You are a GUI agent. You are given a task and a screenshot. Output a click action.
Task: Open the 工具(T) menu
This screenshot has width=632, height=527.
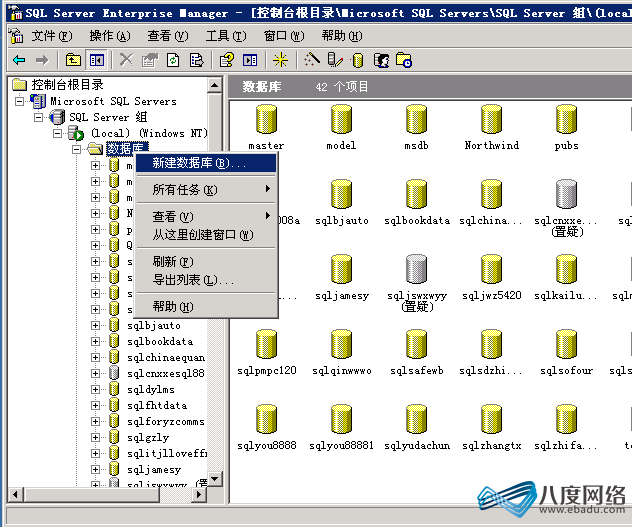[226, 36]
